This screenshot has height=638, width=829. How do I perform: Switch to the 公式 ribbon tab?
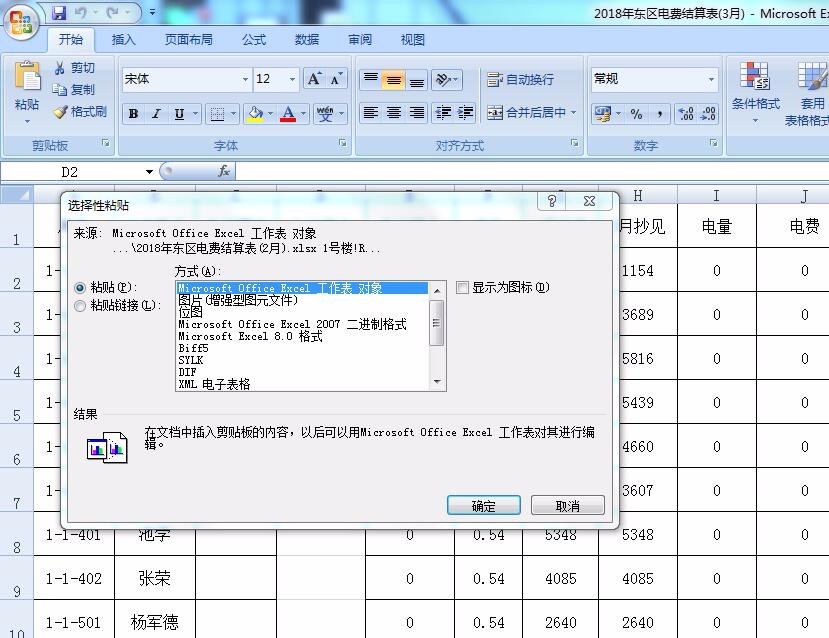pyautogui.click(x=254, y=40)
